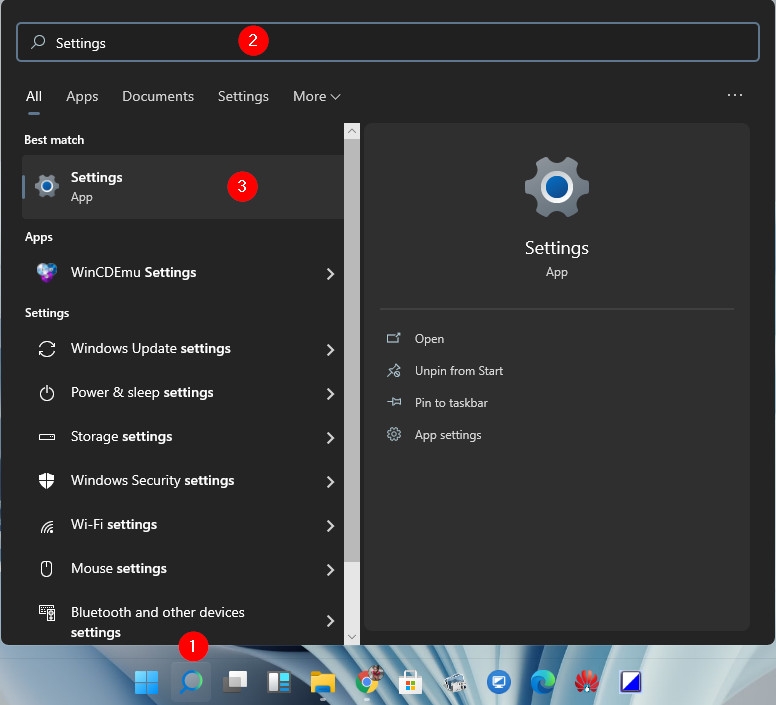This screenshot has width=776, height=705.
Task: Click the results scrollbar up arrow
Action: 352,131
